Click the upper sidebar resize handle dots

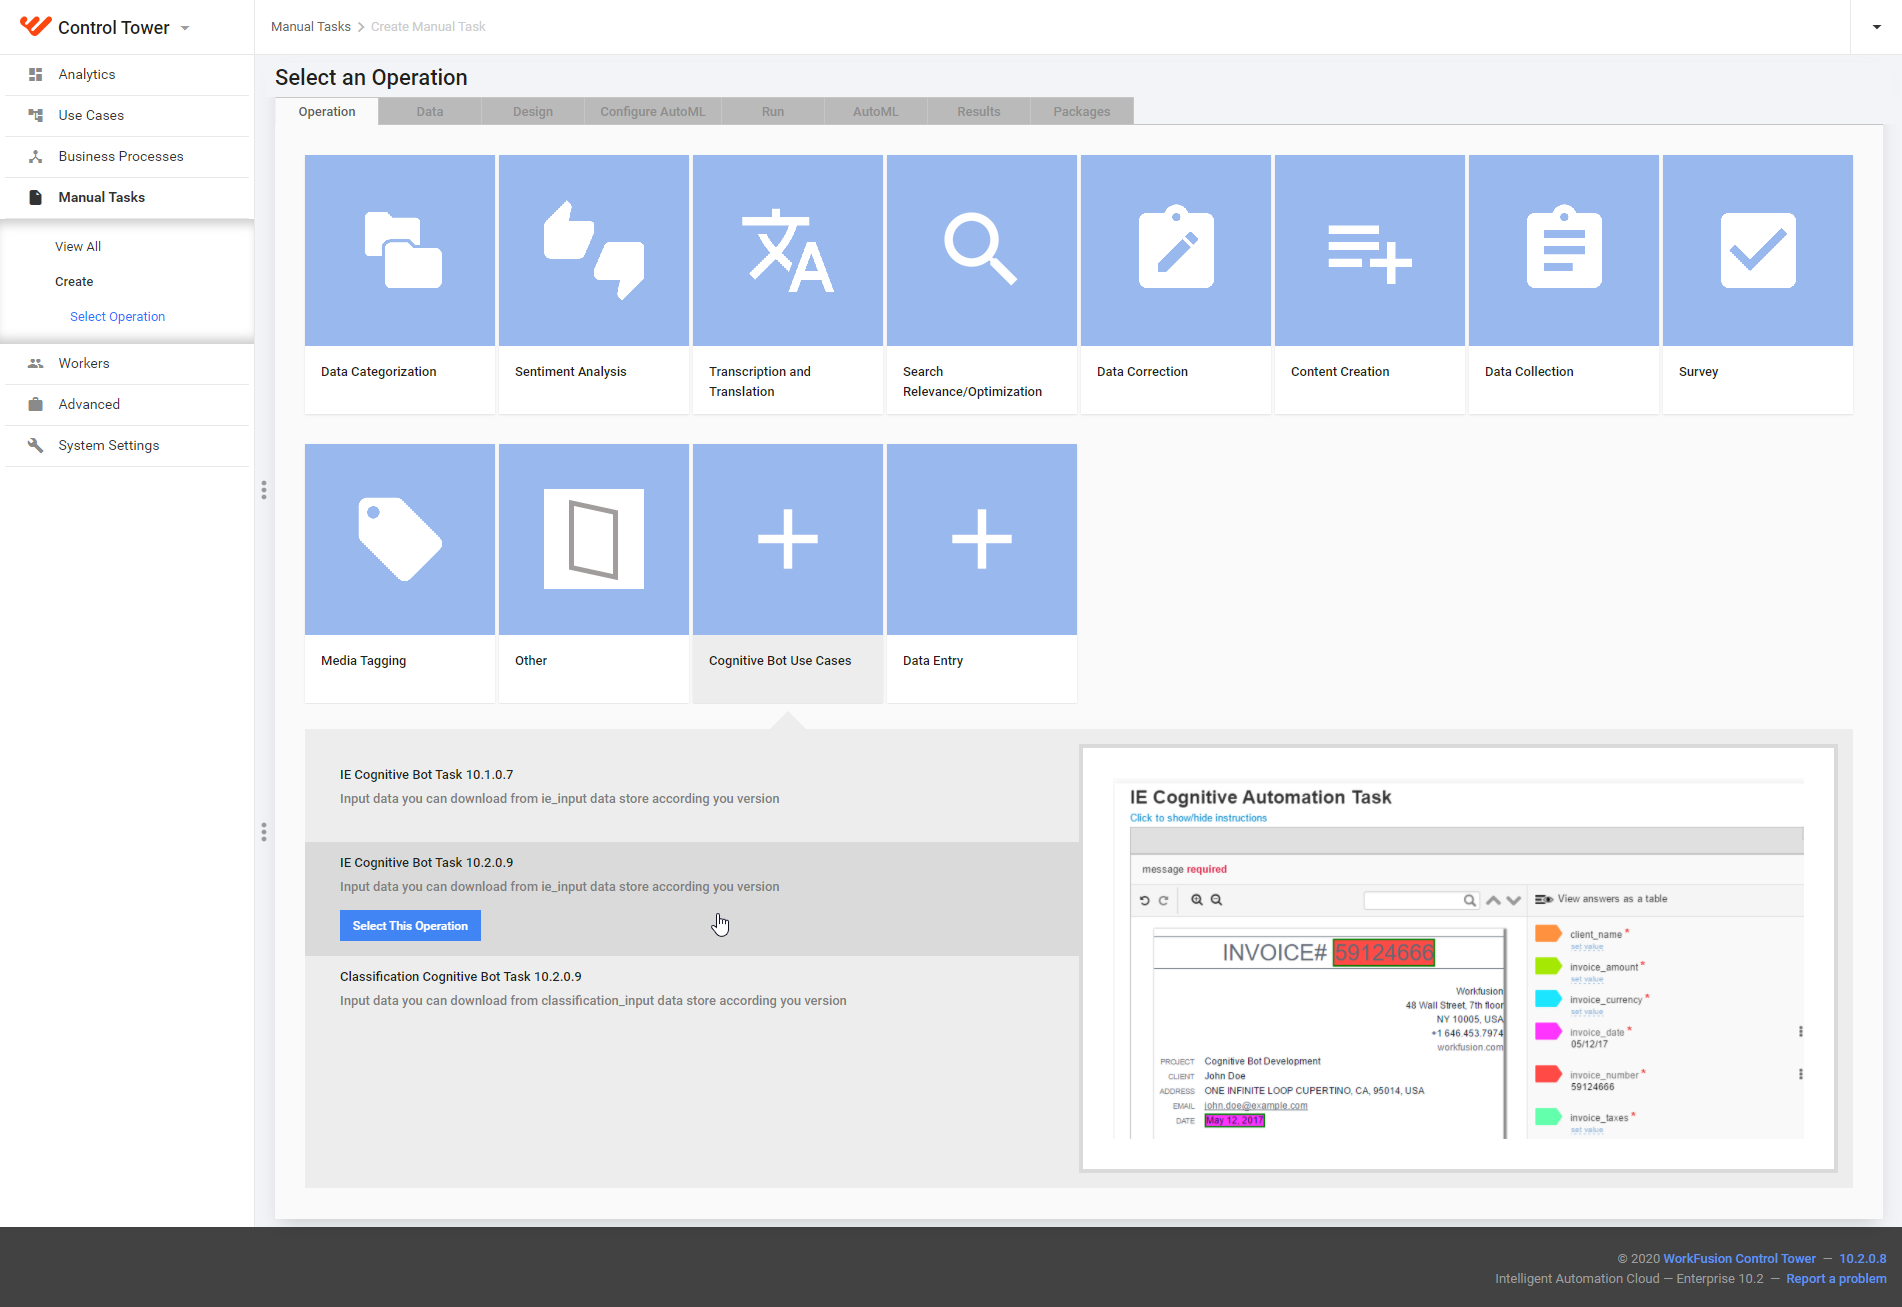264,490
